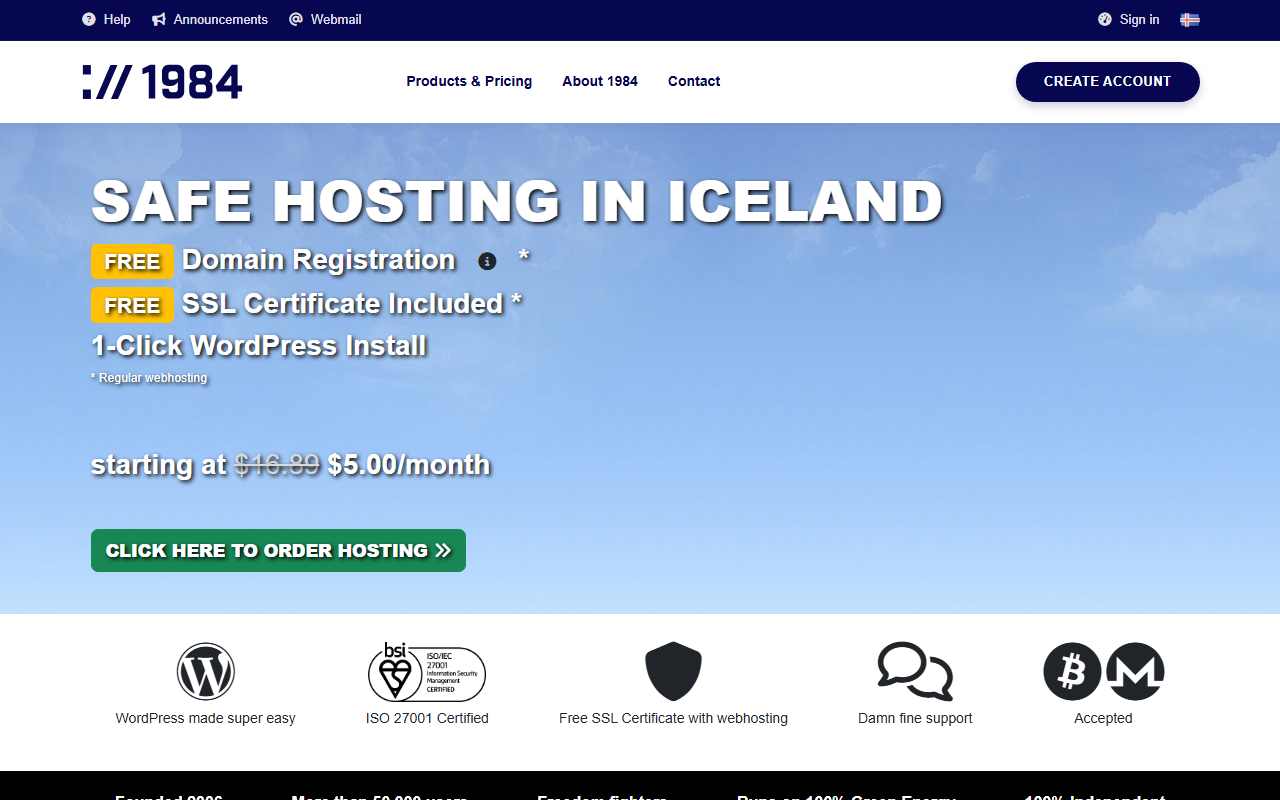Click the 1984 logo
The image size is (1280, 800).
click(162, 82)
